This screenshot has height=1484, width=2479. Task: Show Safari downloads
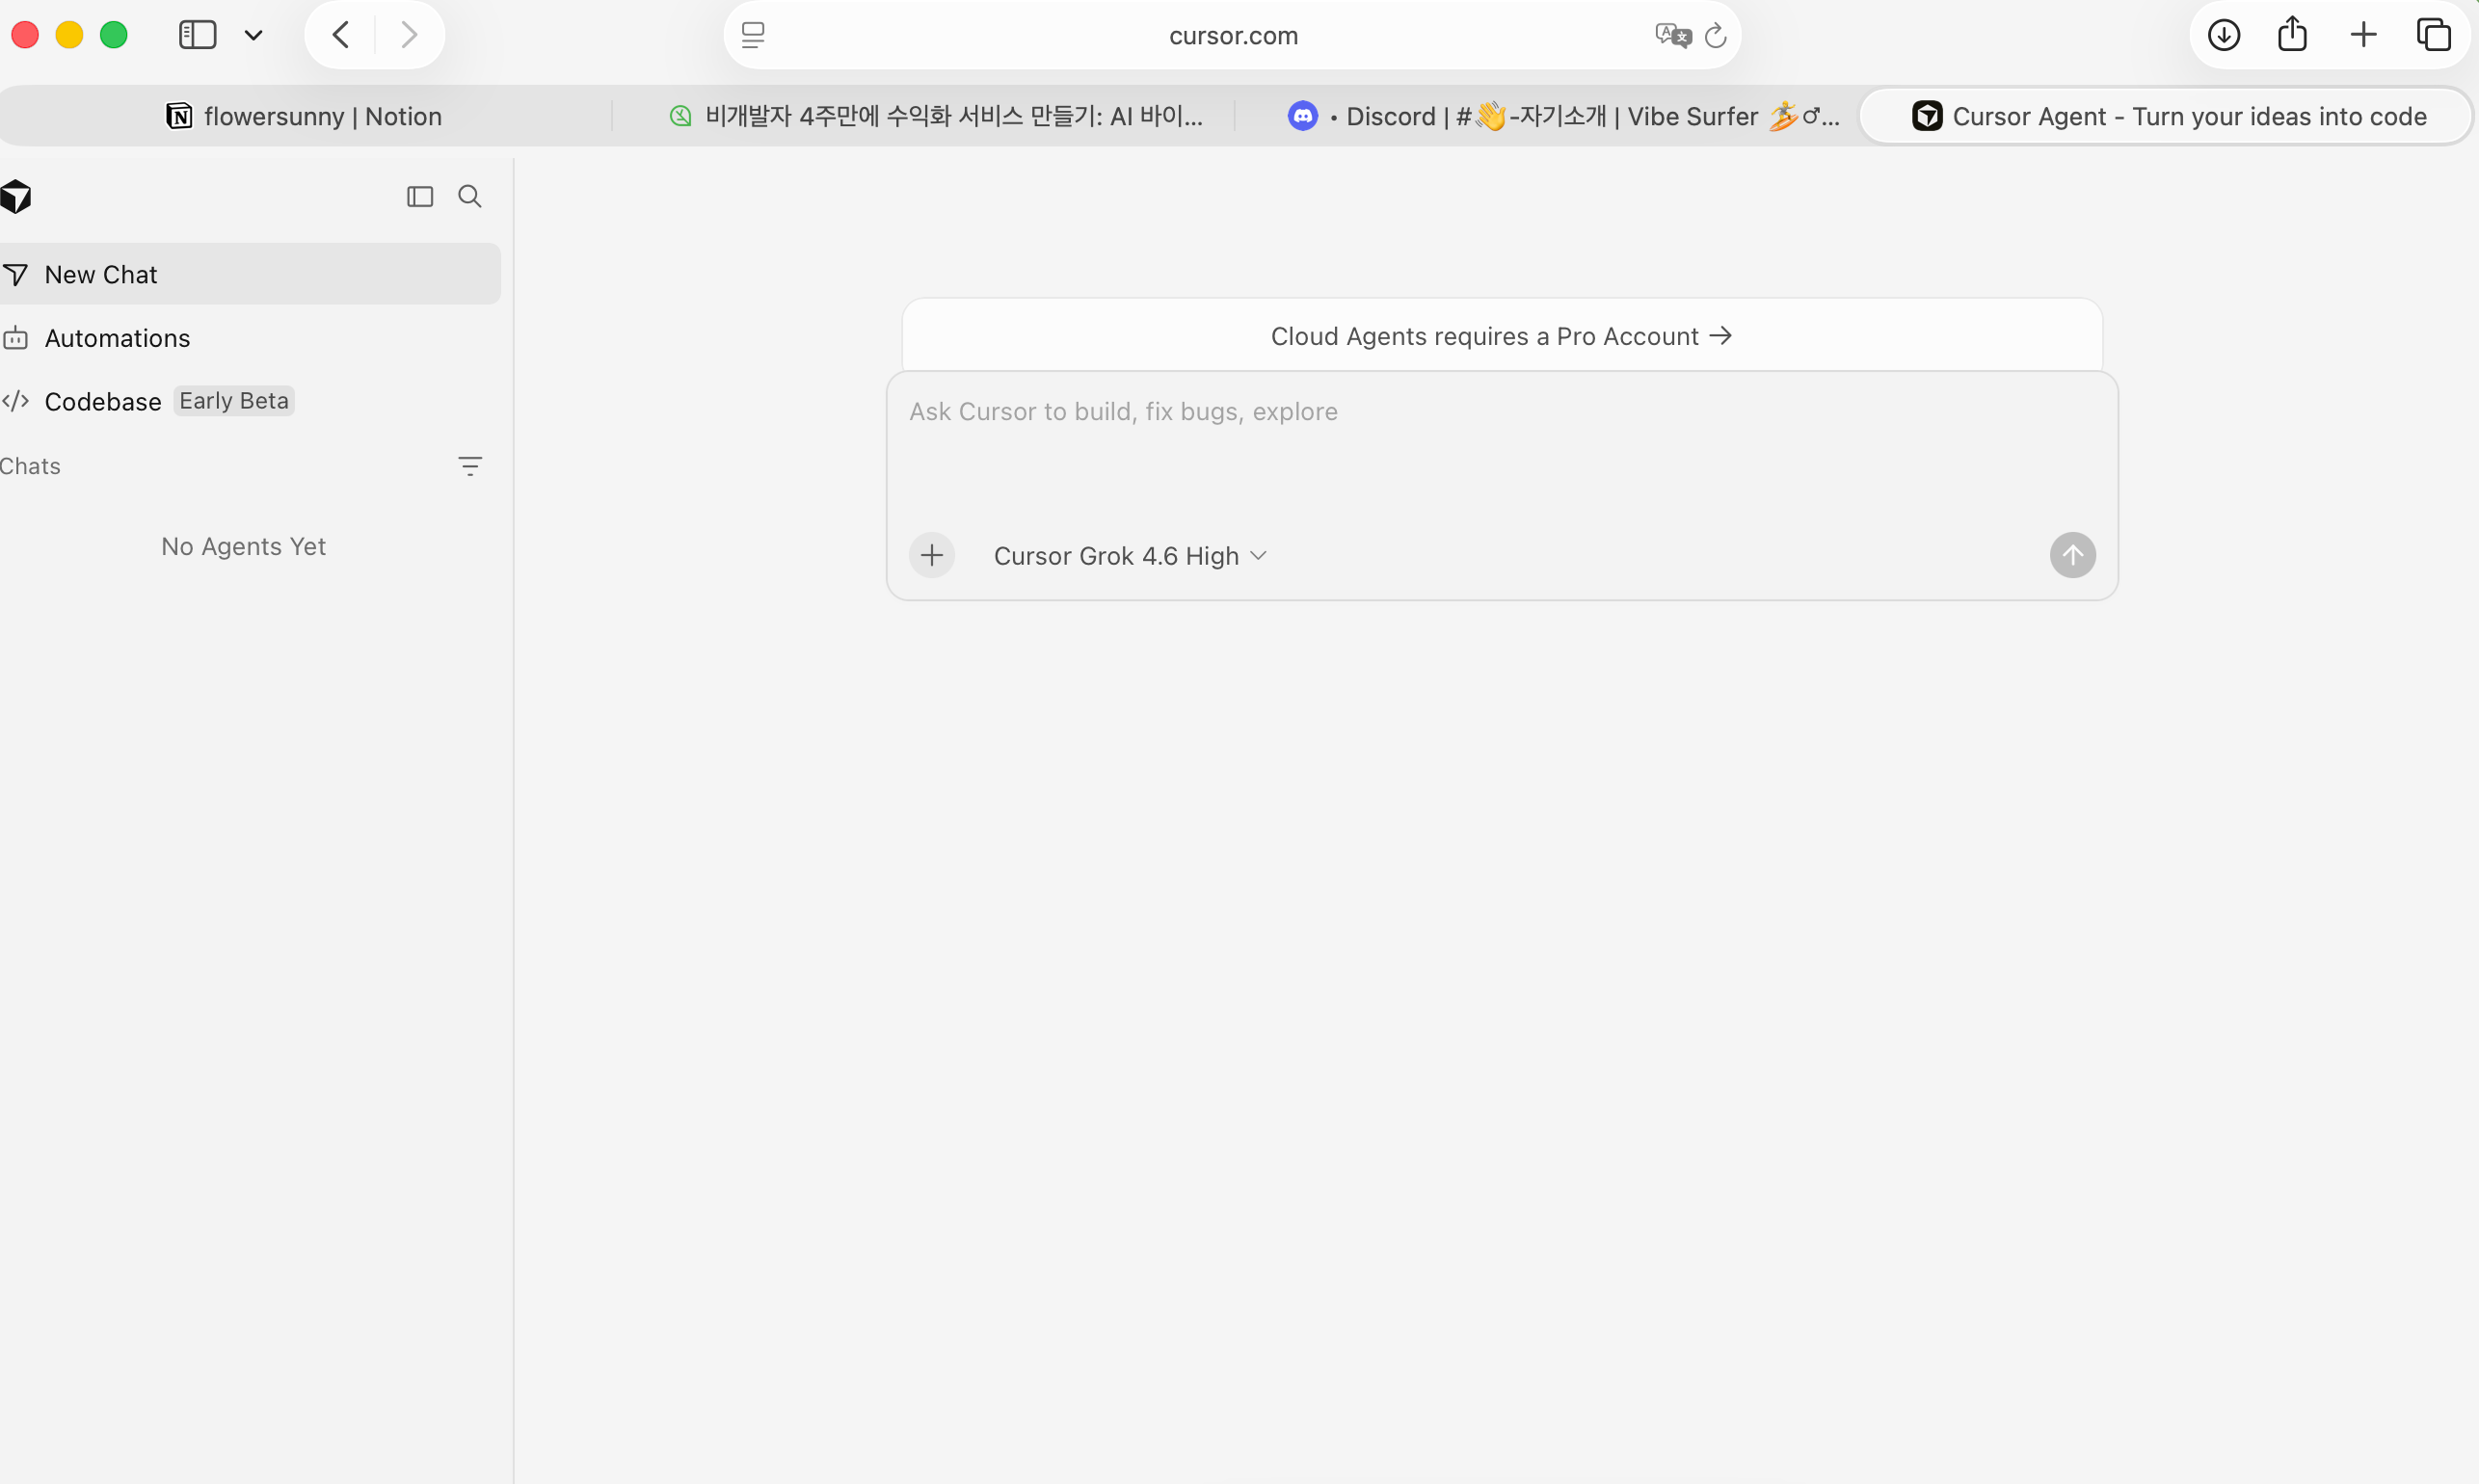pyautogui.click(x=2223, y=35)
